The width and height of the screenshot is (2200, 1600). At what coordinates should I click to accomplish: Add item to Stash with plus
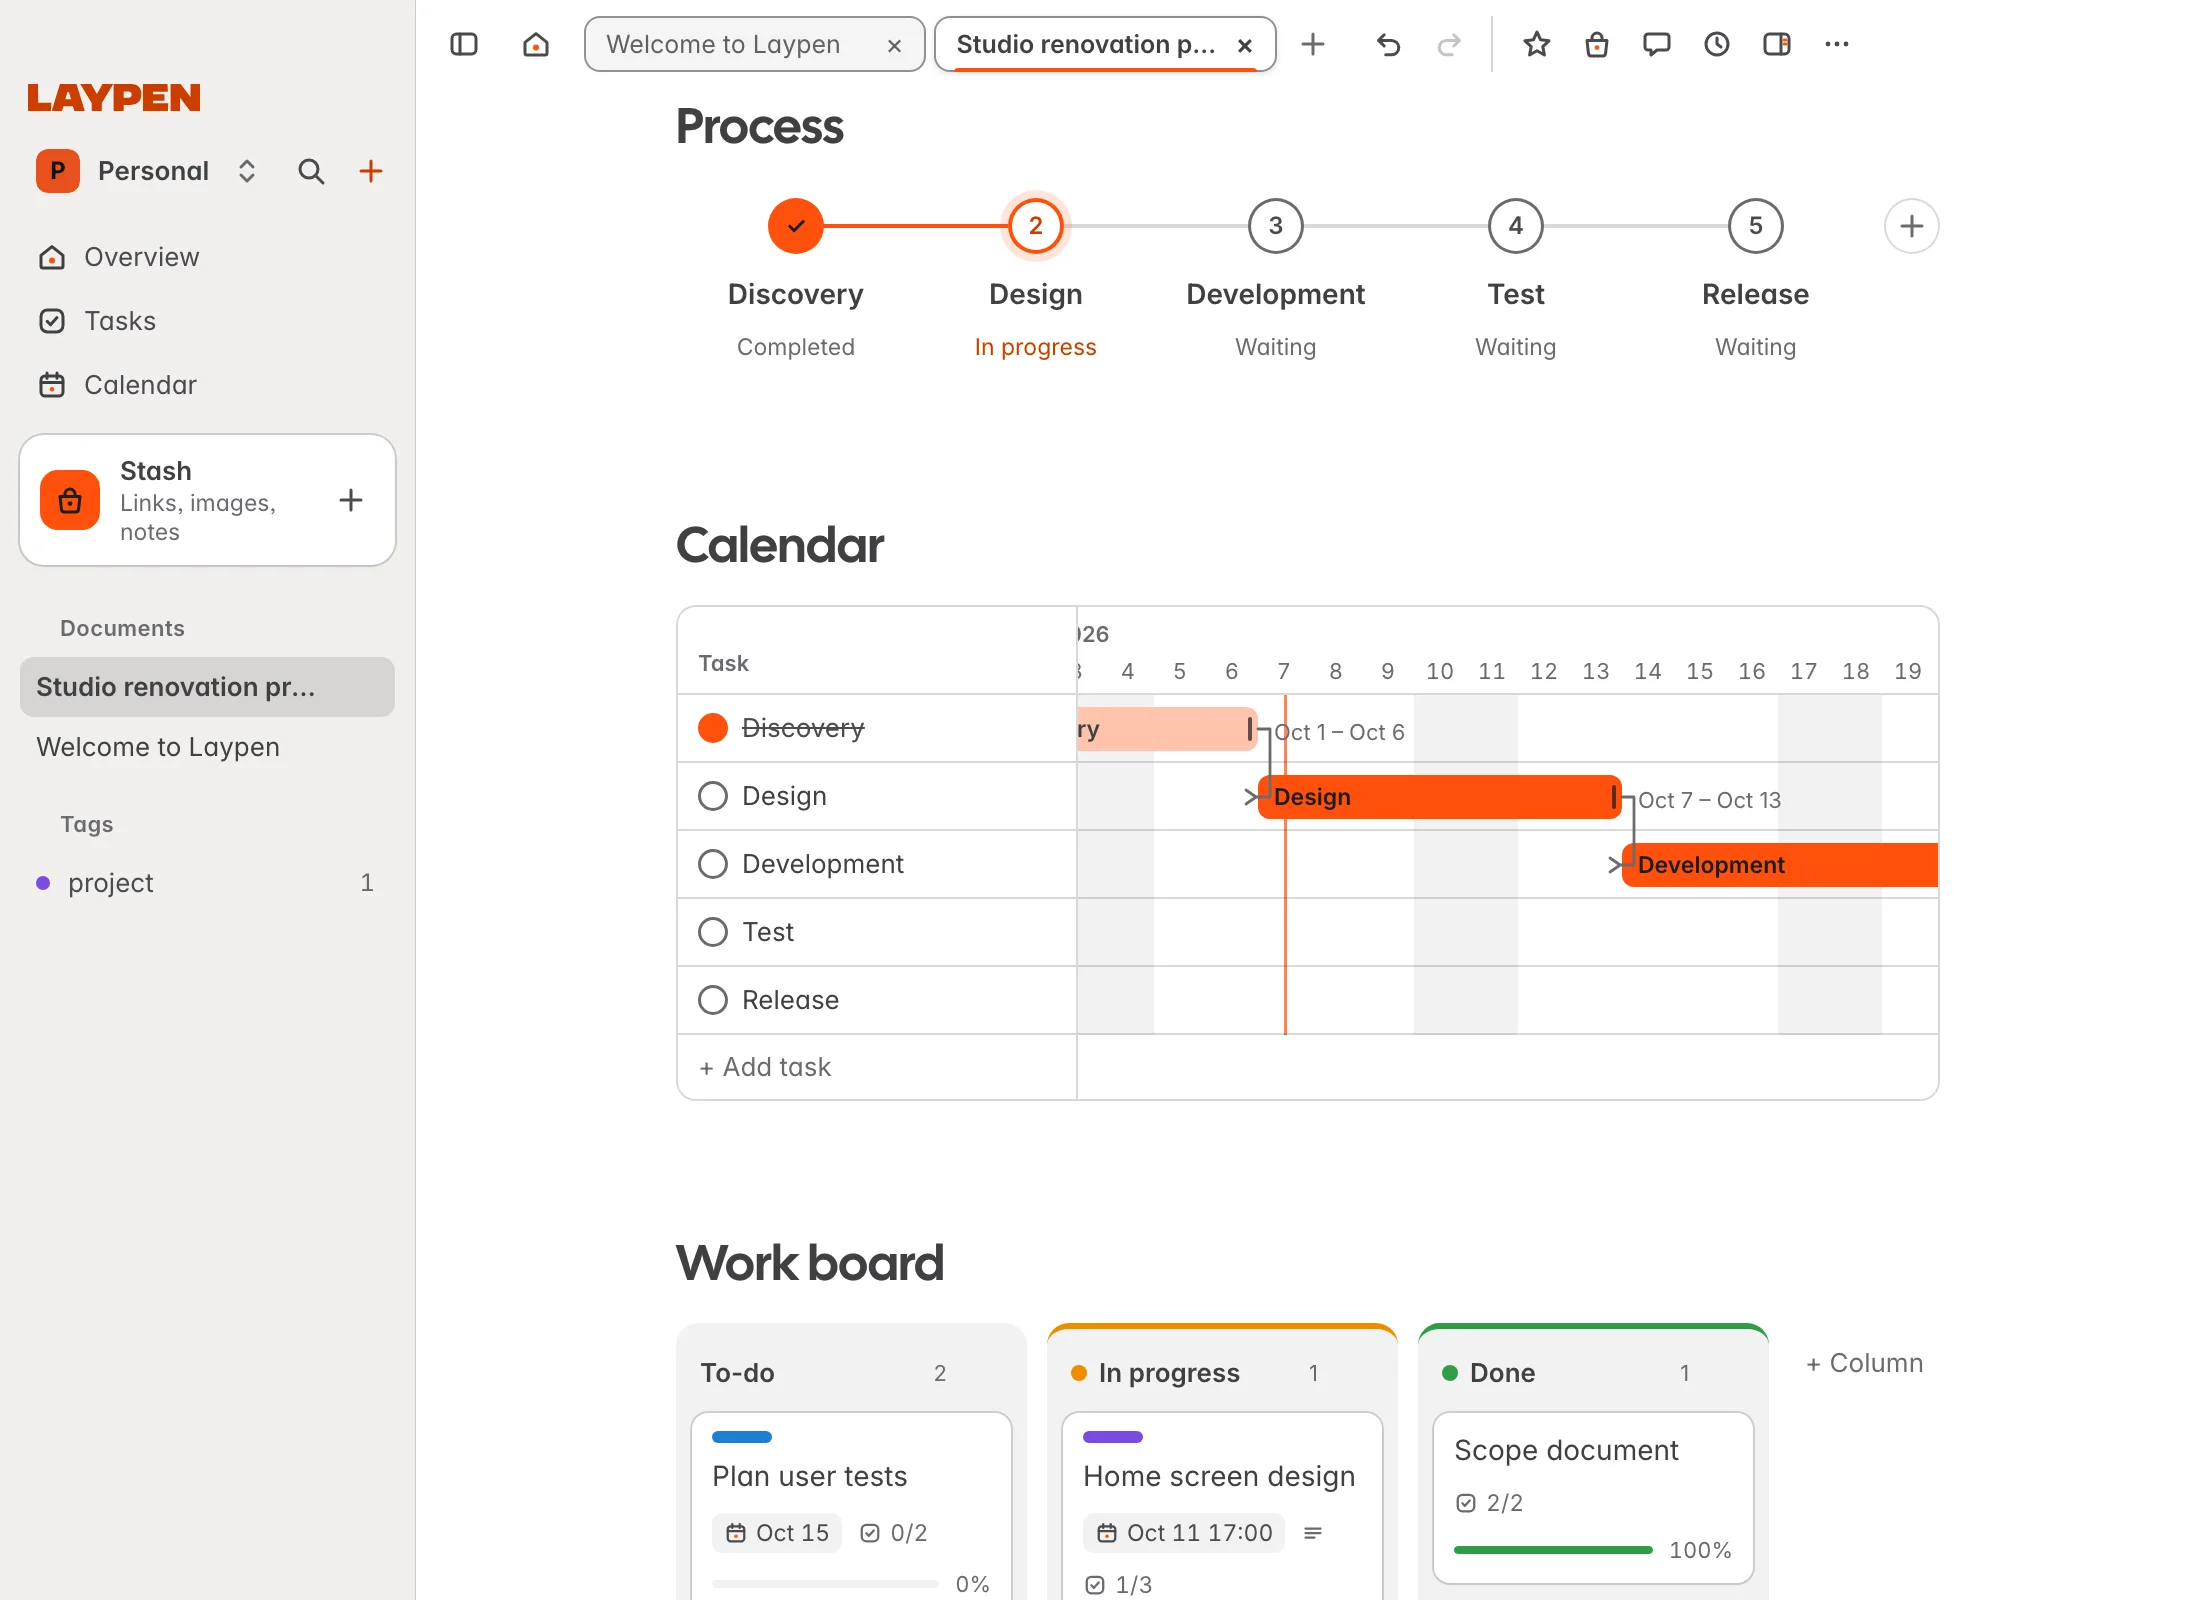(x=351, y=500)
